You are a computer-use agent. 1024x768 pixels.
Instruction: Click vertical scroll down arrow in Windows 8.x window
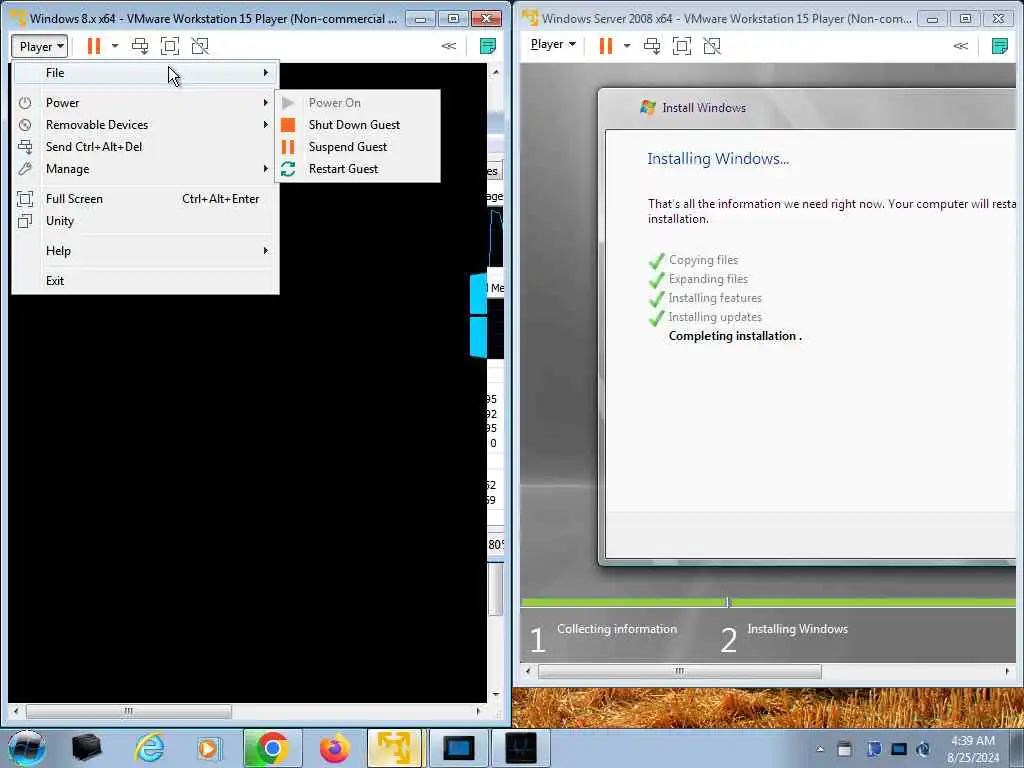496,694
